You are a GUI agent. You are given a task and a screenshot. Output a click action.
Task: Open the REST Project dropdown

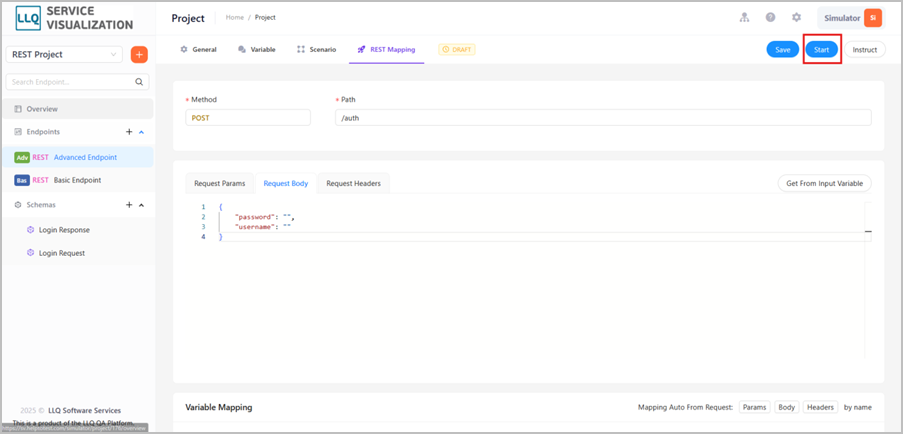pos(64,55)
